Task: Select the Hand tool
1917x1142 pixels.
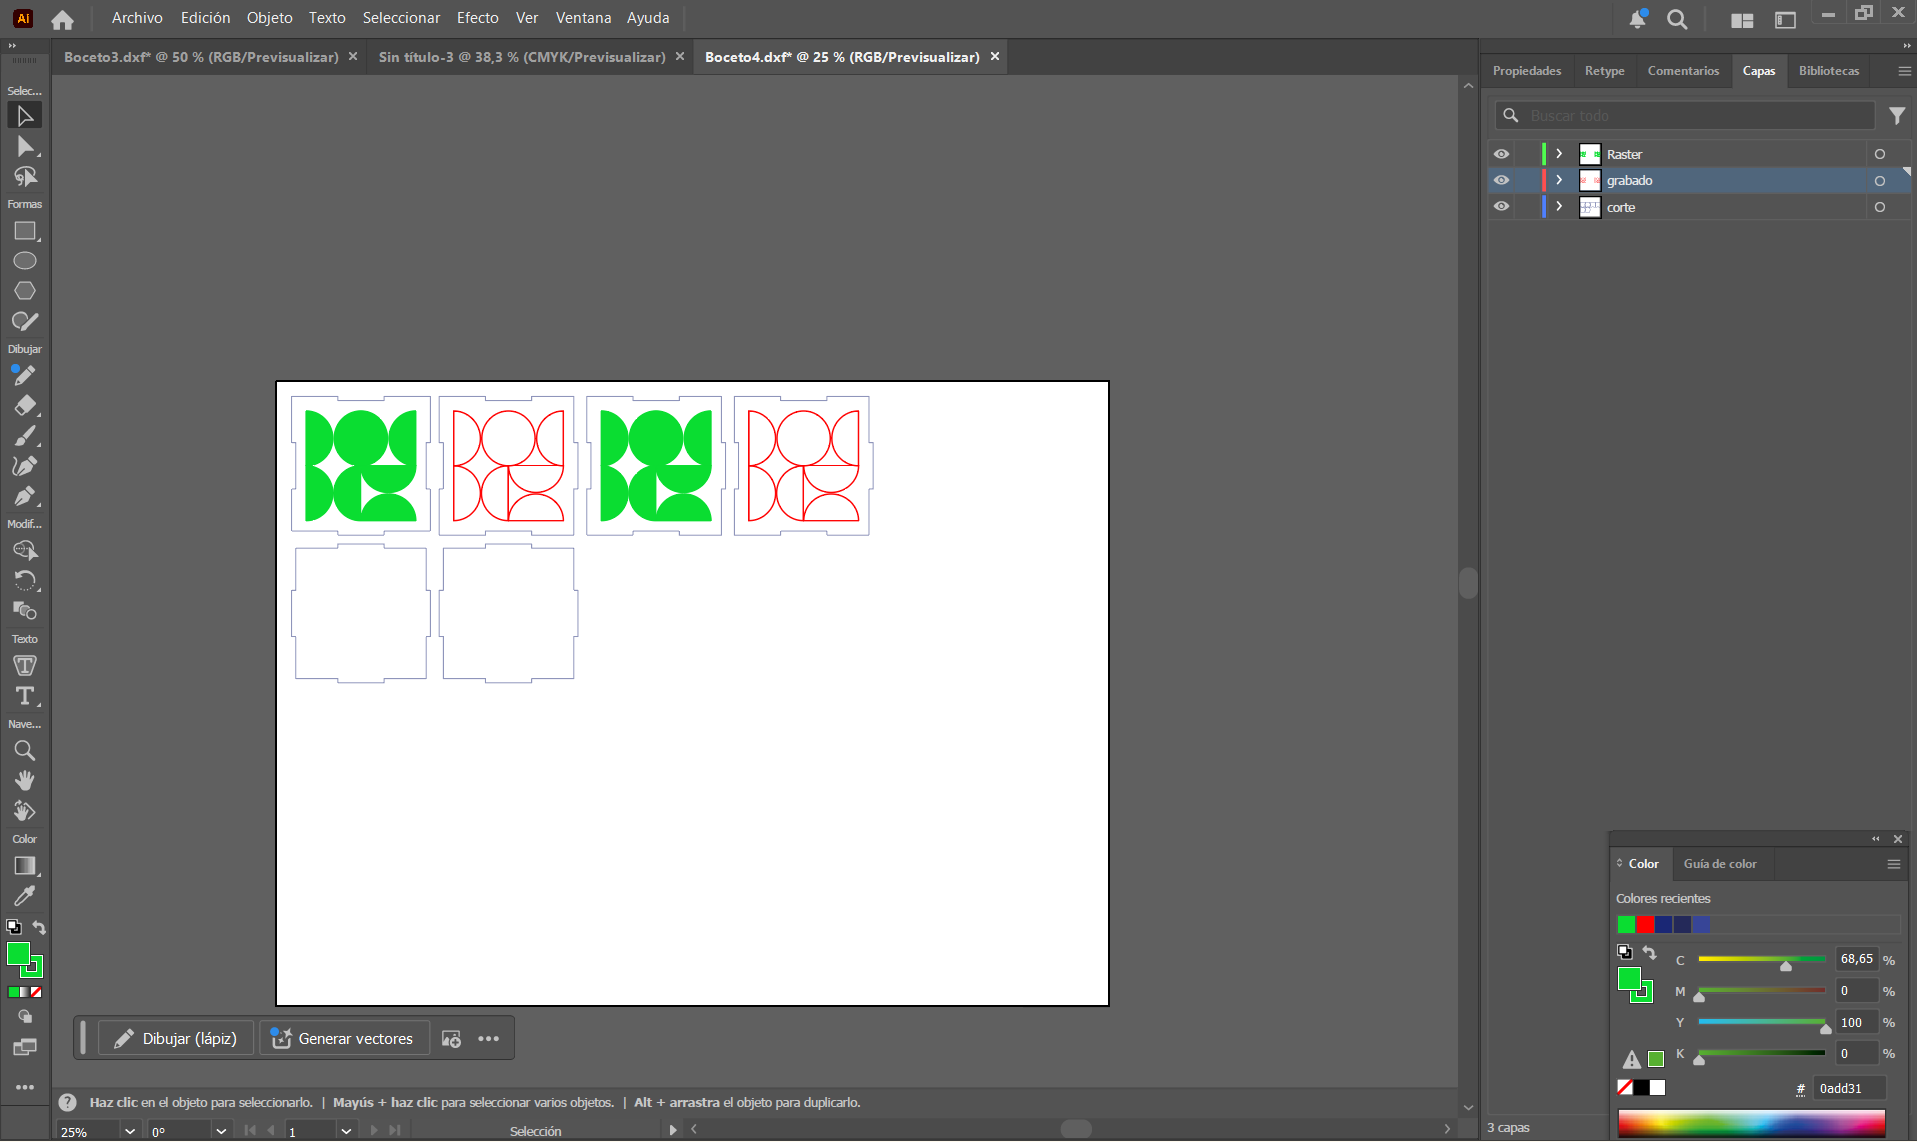Action: pyautogui.click(x=24, y=780)
